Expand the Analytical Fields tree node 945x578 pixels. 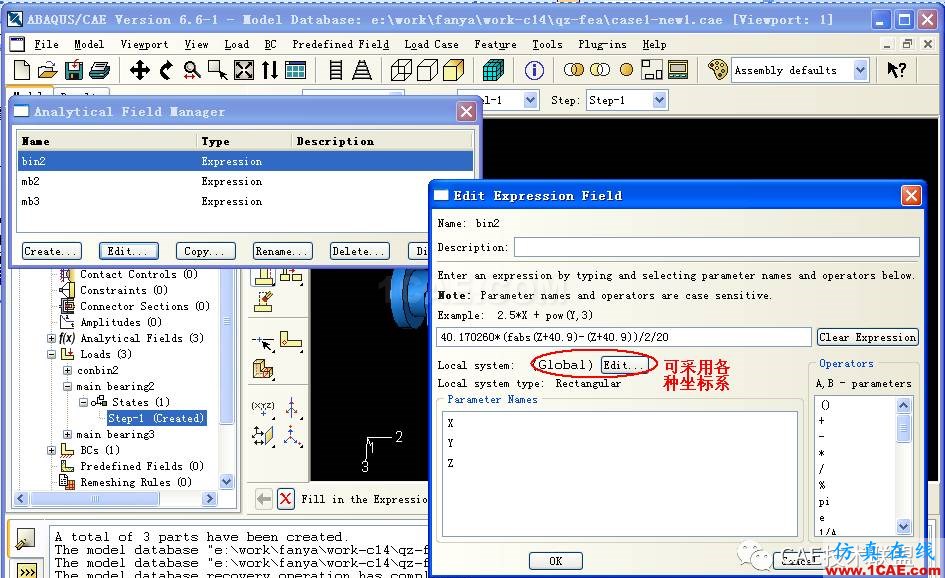pos(51,339)
